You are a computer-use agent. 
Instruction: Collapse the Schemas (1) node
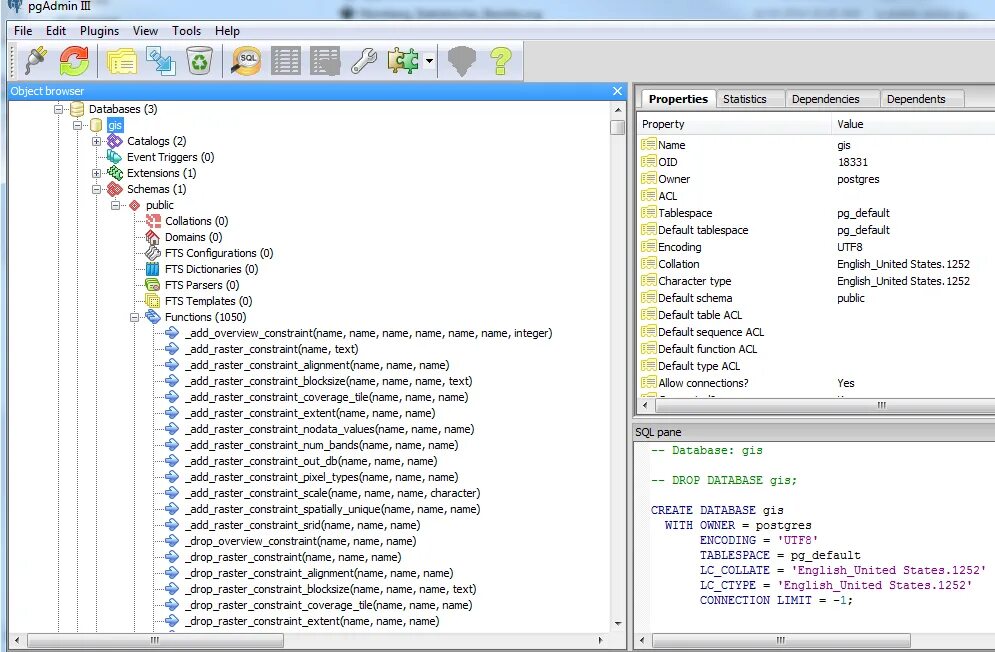[x=96, y=189]
